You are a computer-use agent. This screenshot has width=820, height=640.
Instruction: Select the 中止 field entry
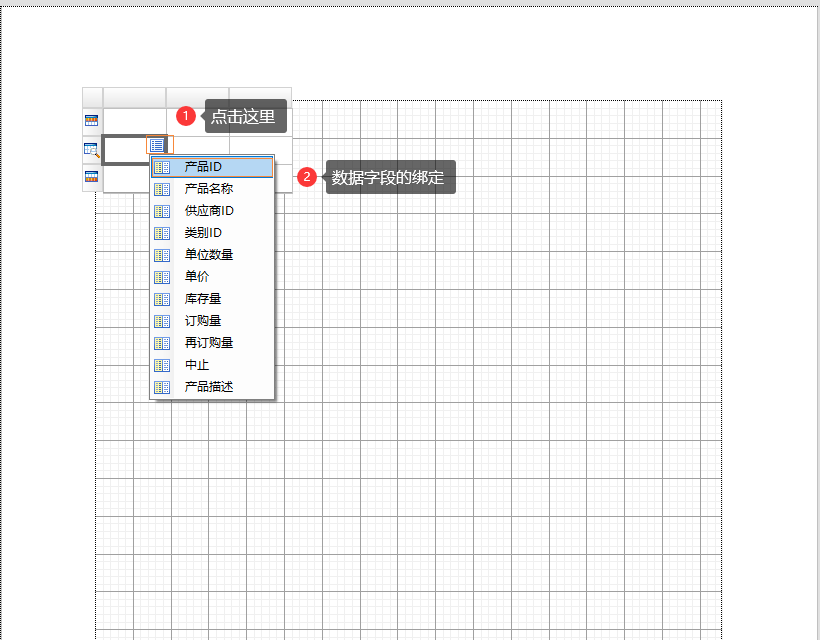coord(212,364)
